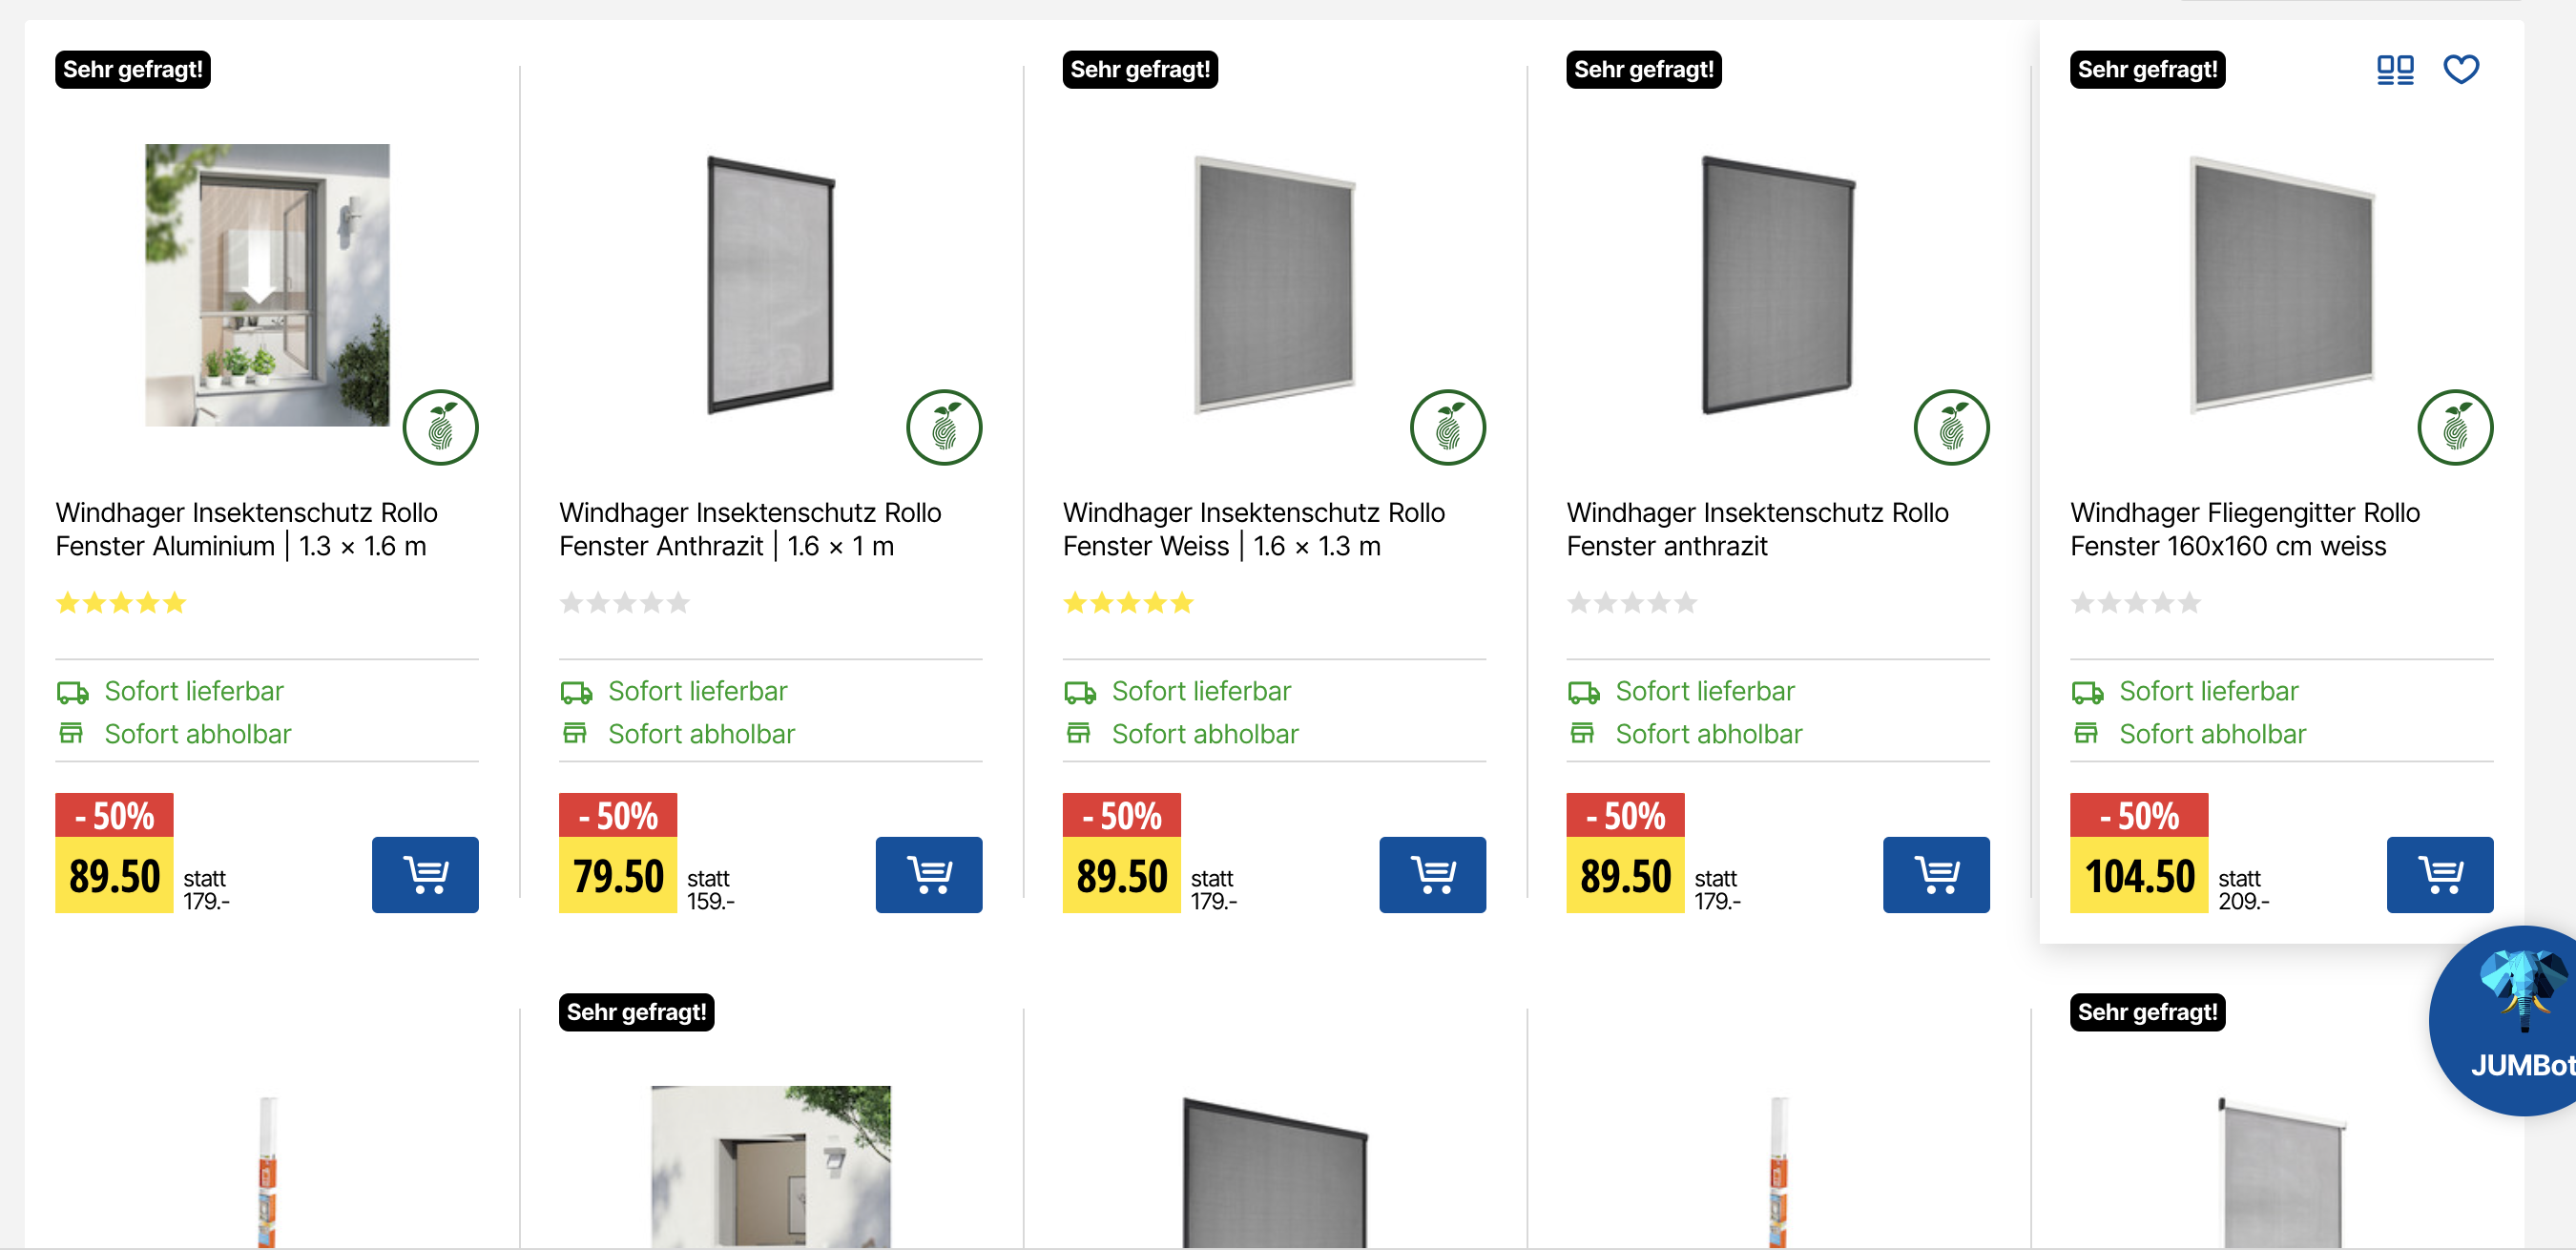
Task: Open the JUMBot chat assistant
Action: tap(2511, 1022)
